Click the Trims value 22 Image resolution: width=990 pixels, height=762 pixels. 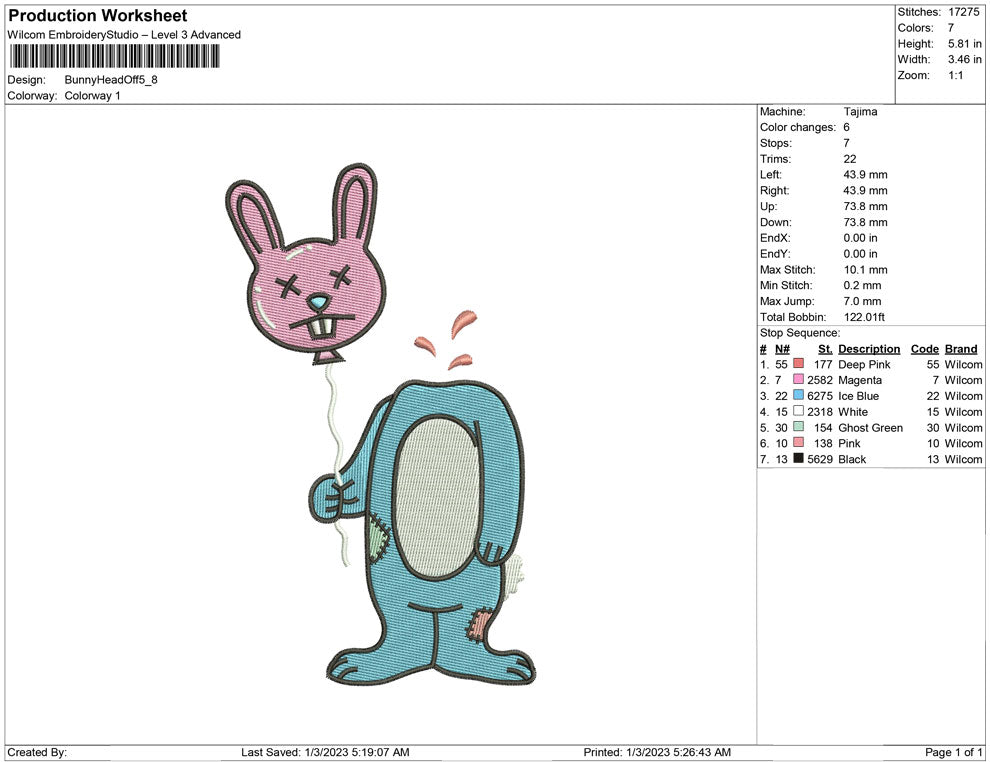(850, 158)
